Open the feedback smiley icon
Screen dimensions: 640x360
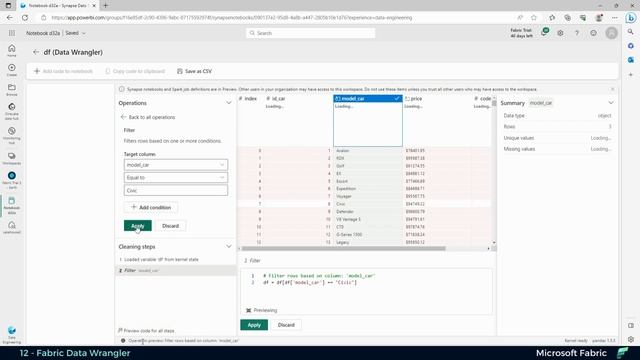click(x=593, y=33)
